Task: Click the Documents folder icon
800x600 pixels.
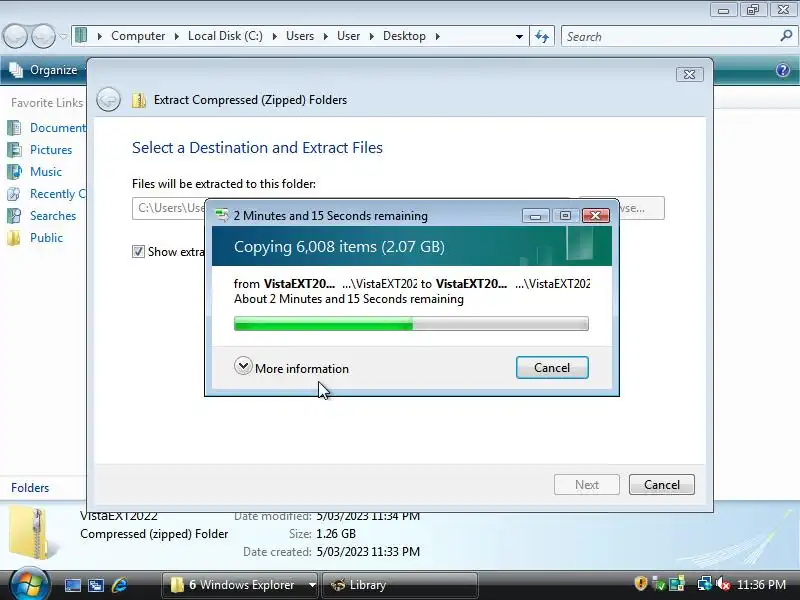Action: [x=14, y=128]
